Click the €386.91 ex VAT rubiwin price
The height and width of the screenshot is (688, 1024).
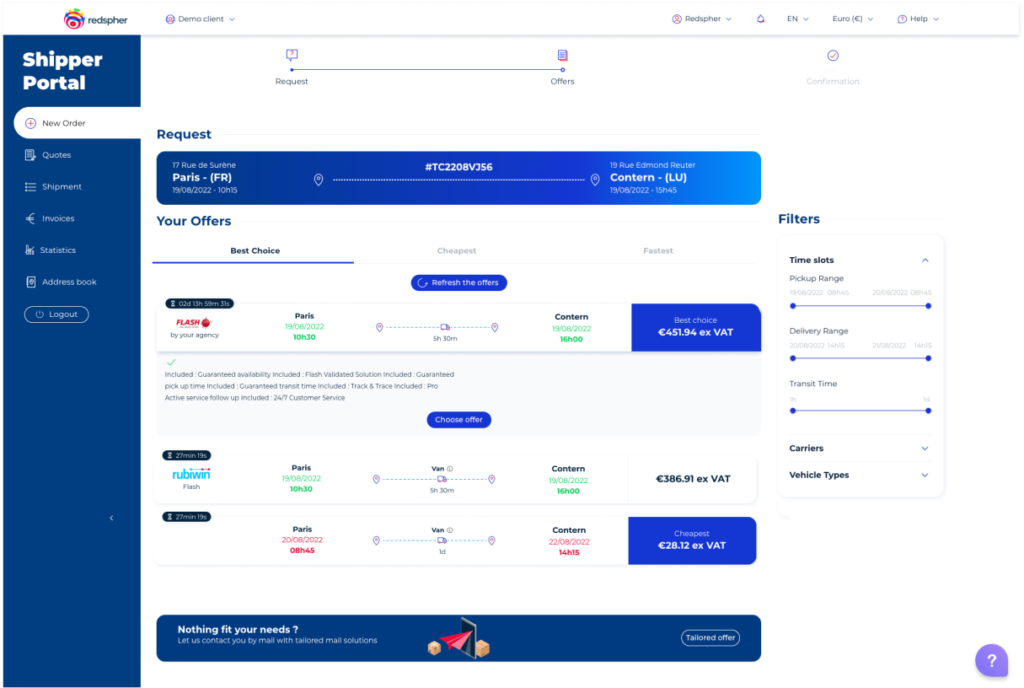tap(693, 479)
